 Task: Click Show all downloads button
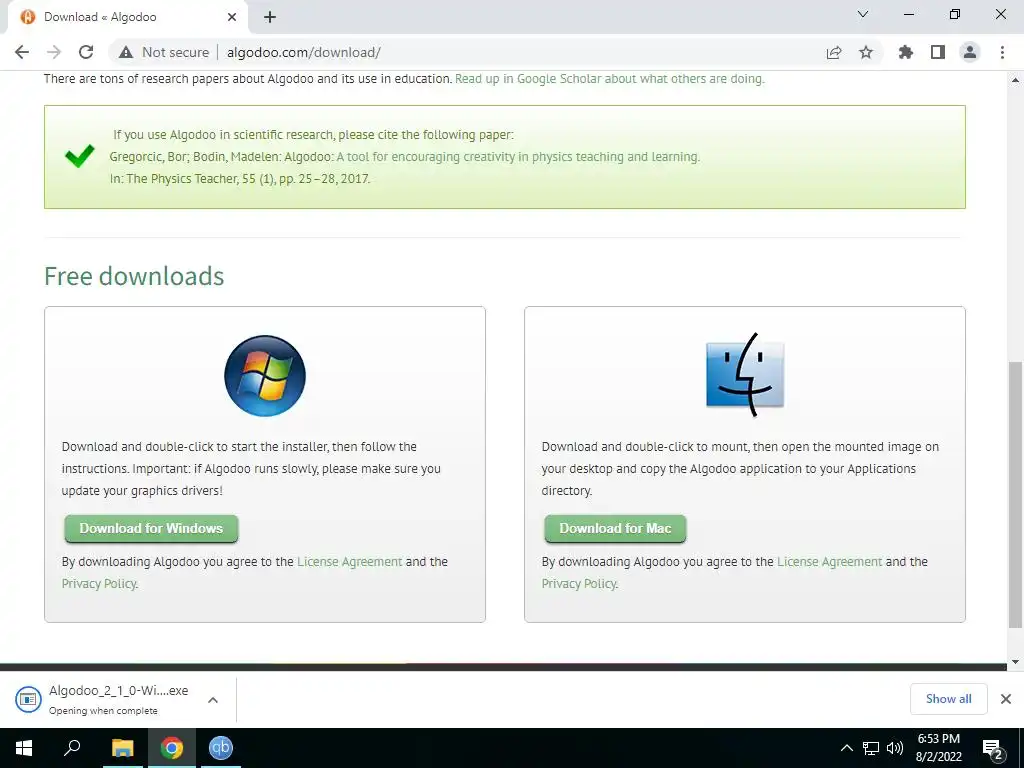tap(948, 699)
